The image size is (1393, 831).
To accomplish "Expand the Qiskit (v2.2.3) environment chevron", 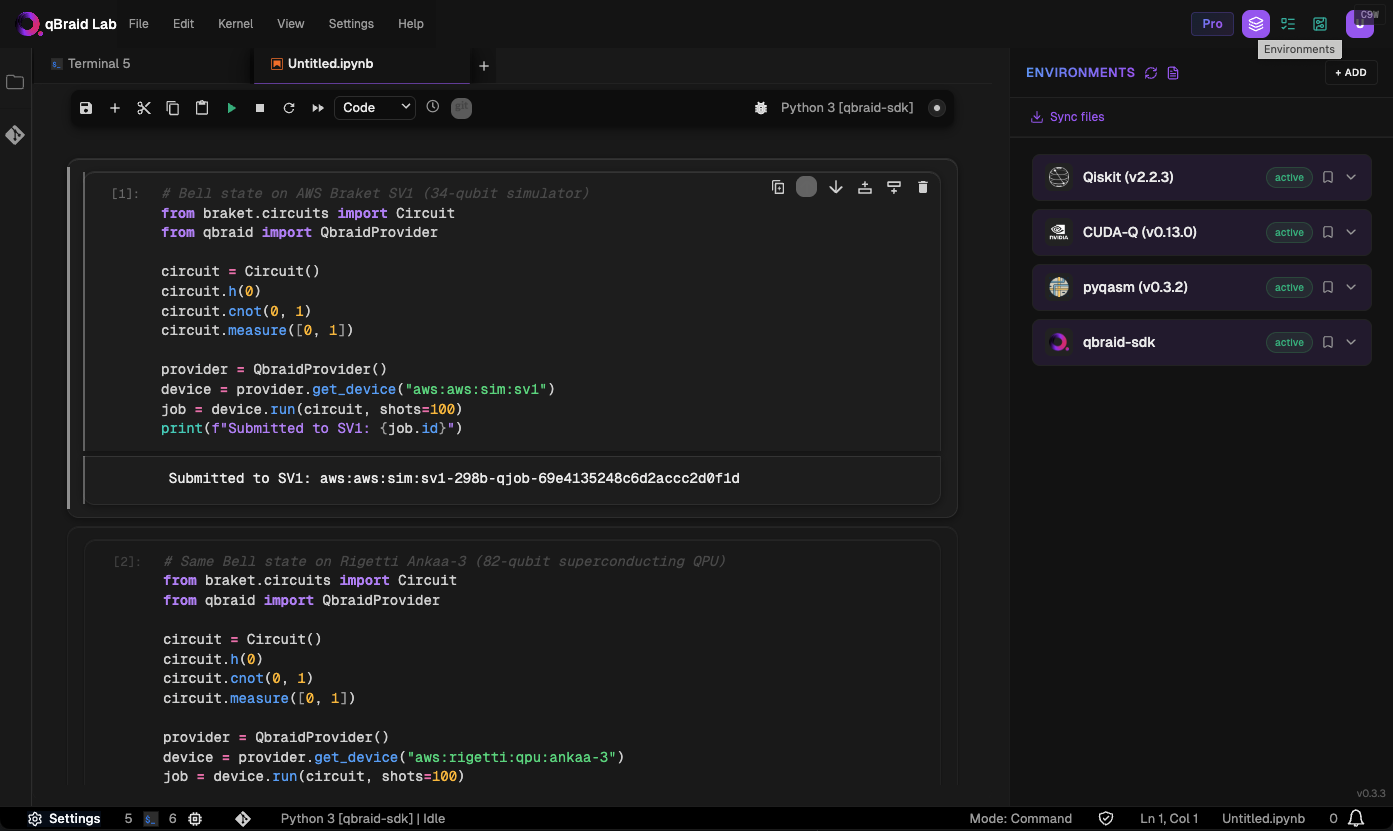I will 1351,177.
